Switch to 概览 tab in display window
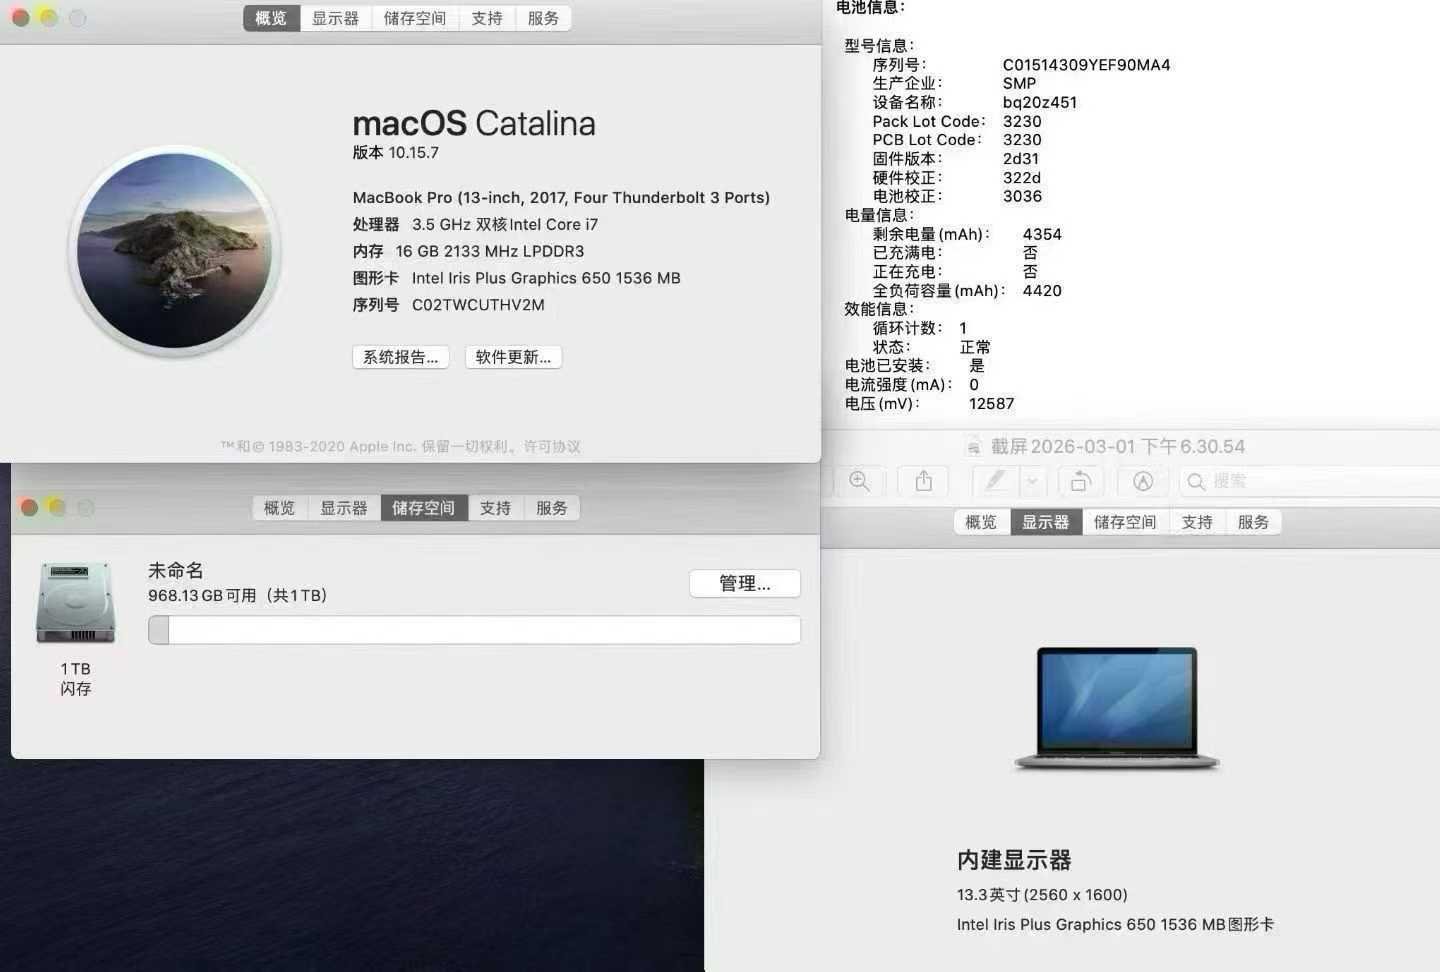 [981, 522]
